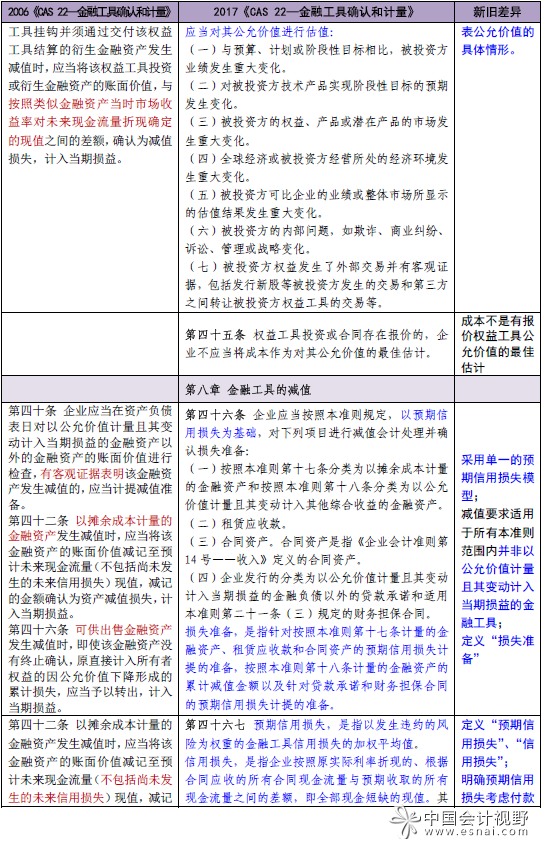Select the "新旧差异" column header
The width and height of the screenshot is (542, 844).
point(497,11)
